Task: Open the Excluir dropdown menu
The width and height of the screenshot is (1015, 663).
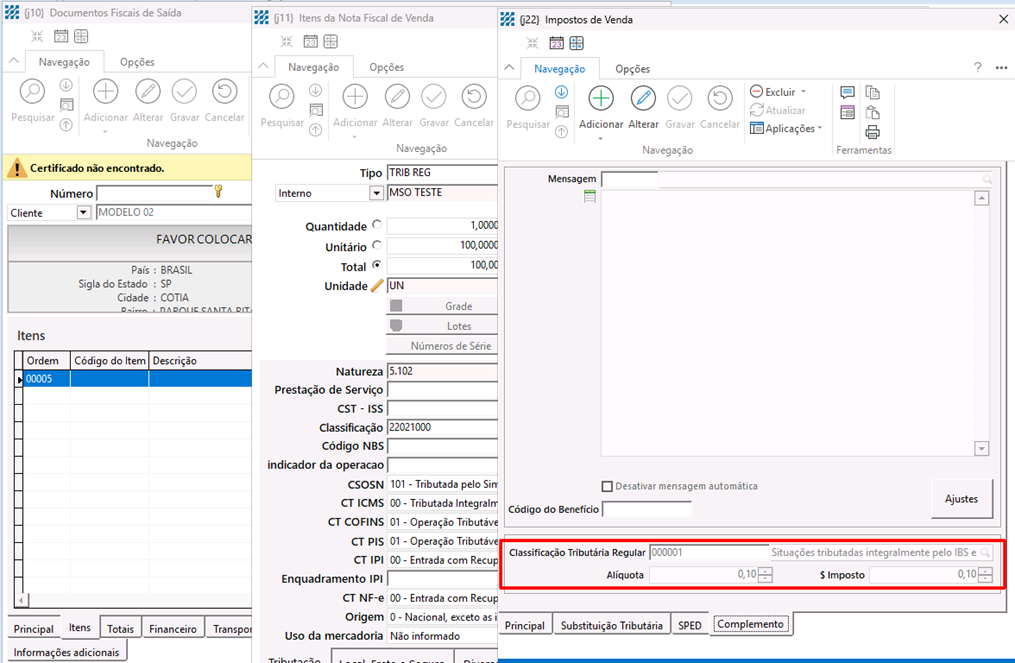Action: pos(803,92)
